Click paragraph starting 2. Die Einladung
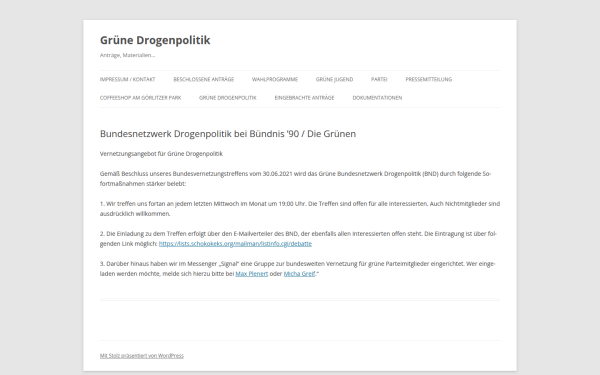Viewport: 600px width, 375px height. pos(298,239)
